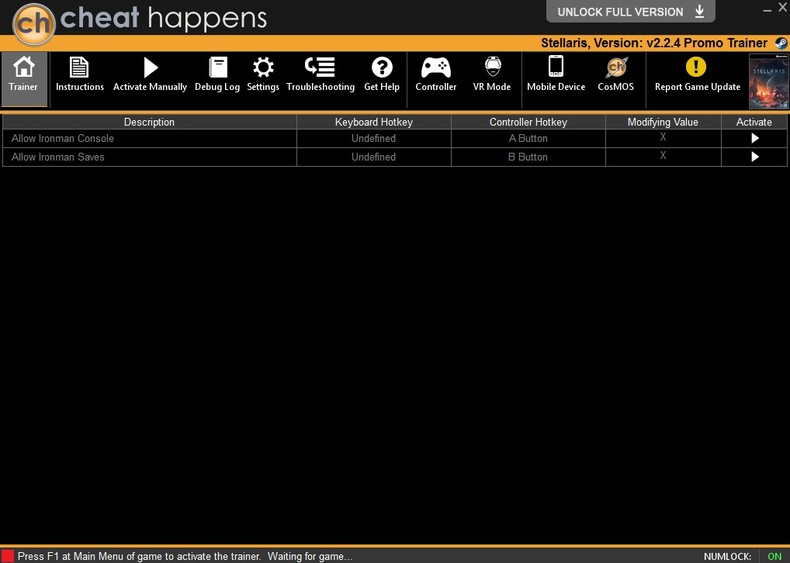The width and height of the screenshot is (790, 563).
Task: Minimize the trainer window
Action: coord(767,11)
